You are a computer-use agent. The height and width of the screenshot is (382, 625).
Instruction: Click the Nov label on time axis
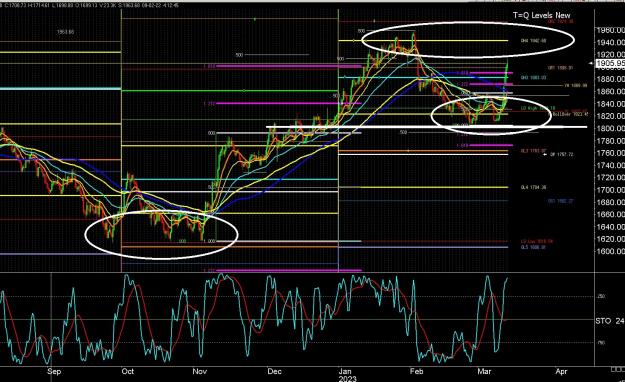click(x=199, y=371)
